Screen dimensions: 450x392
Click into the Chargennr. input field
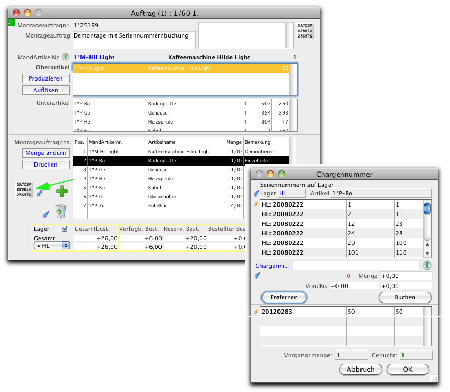coord(356,266)
